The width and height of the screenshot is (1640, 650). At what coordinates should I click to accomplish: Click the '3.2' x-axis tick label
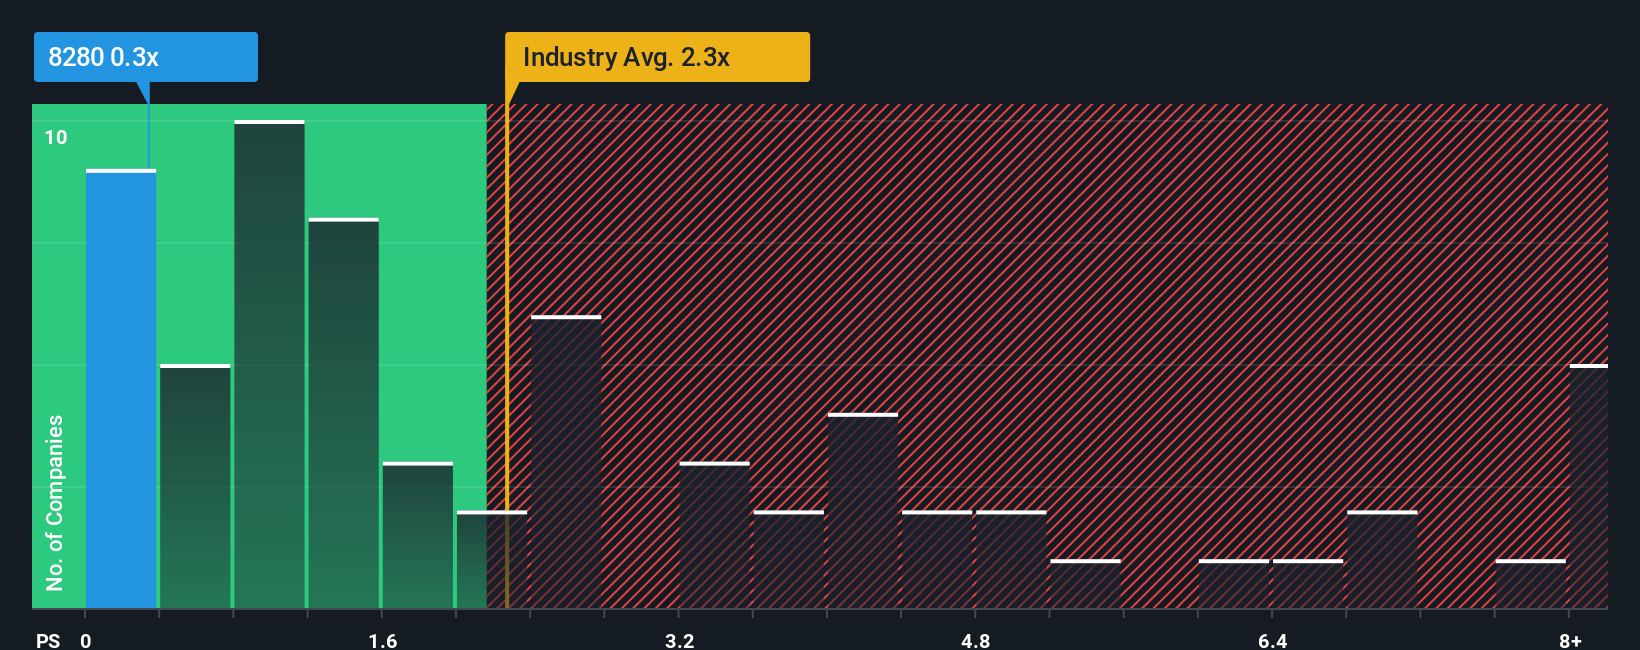click(x=679, y=640)
